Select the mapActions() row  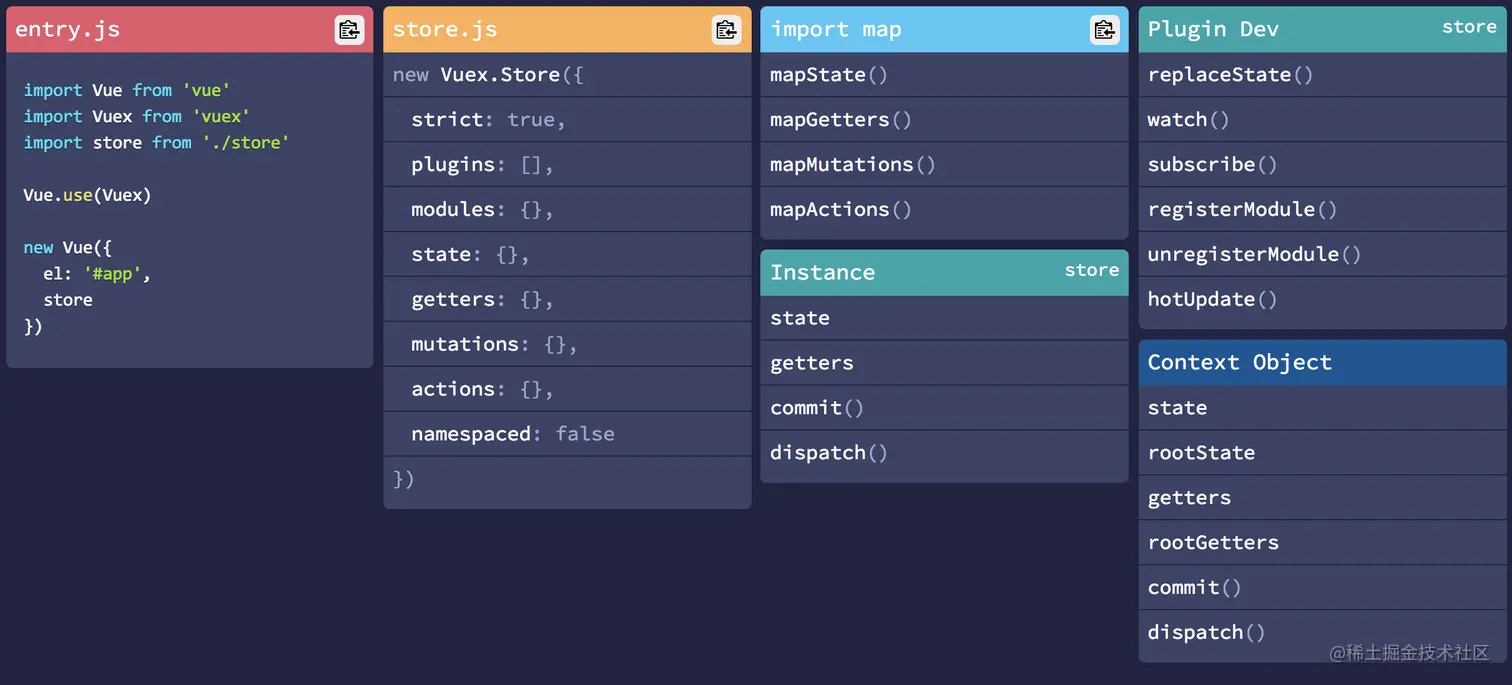944,211
